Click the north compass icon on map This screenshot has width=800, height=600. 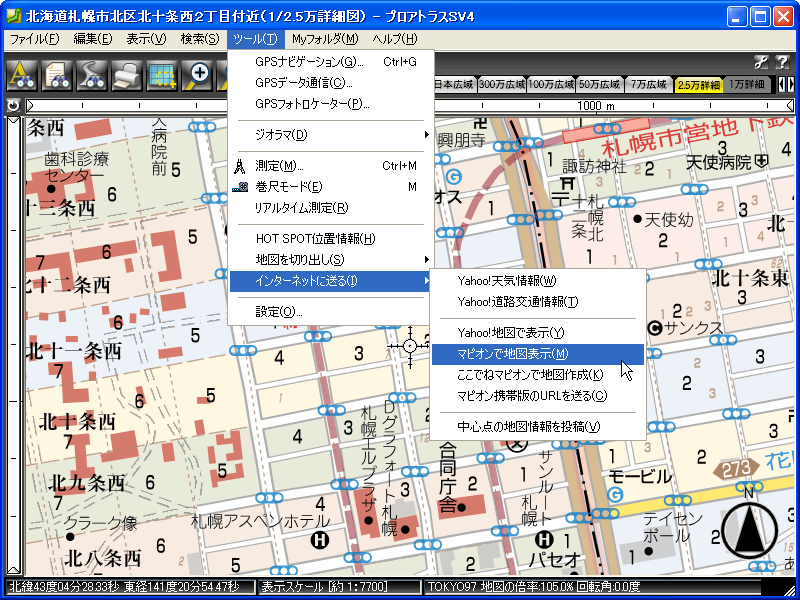tap(749, 528)
